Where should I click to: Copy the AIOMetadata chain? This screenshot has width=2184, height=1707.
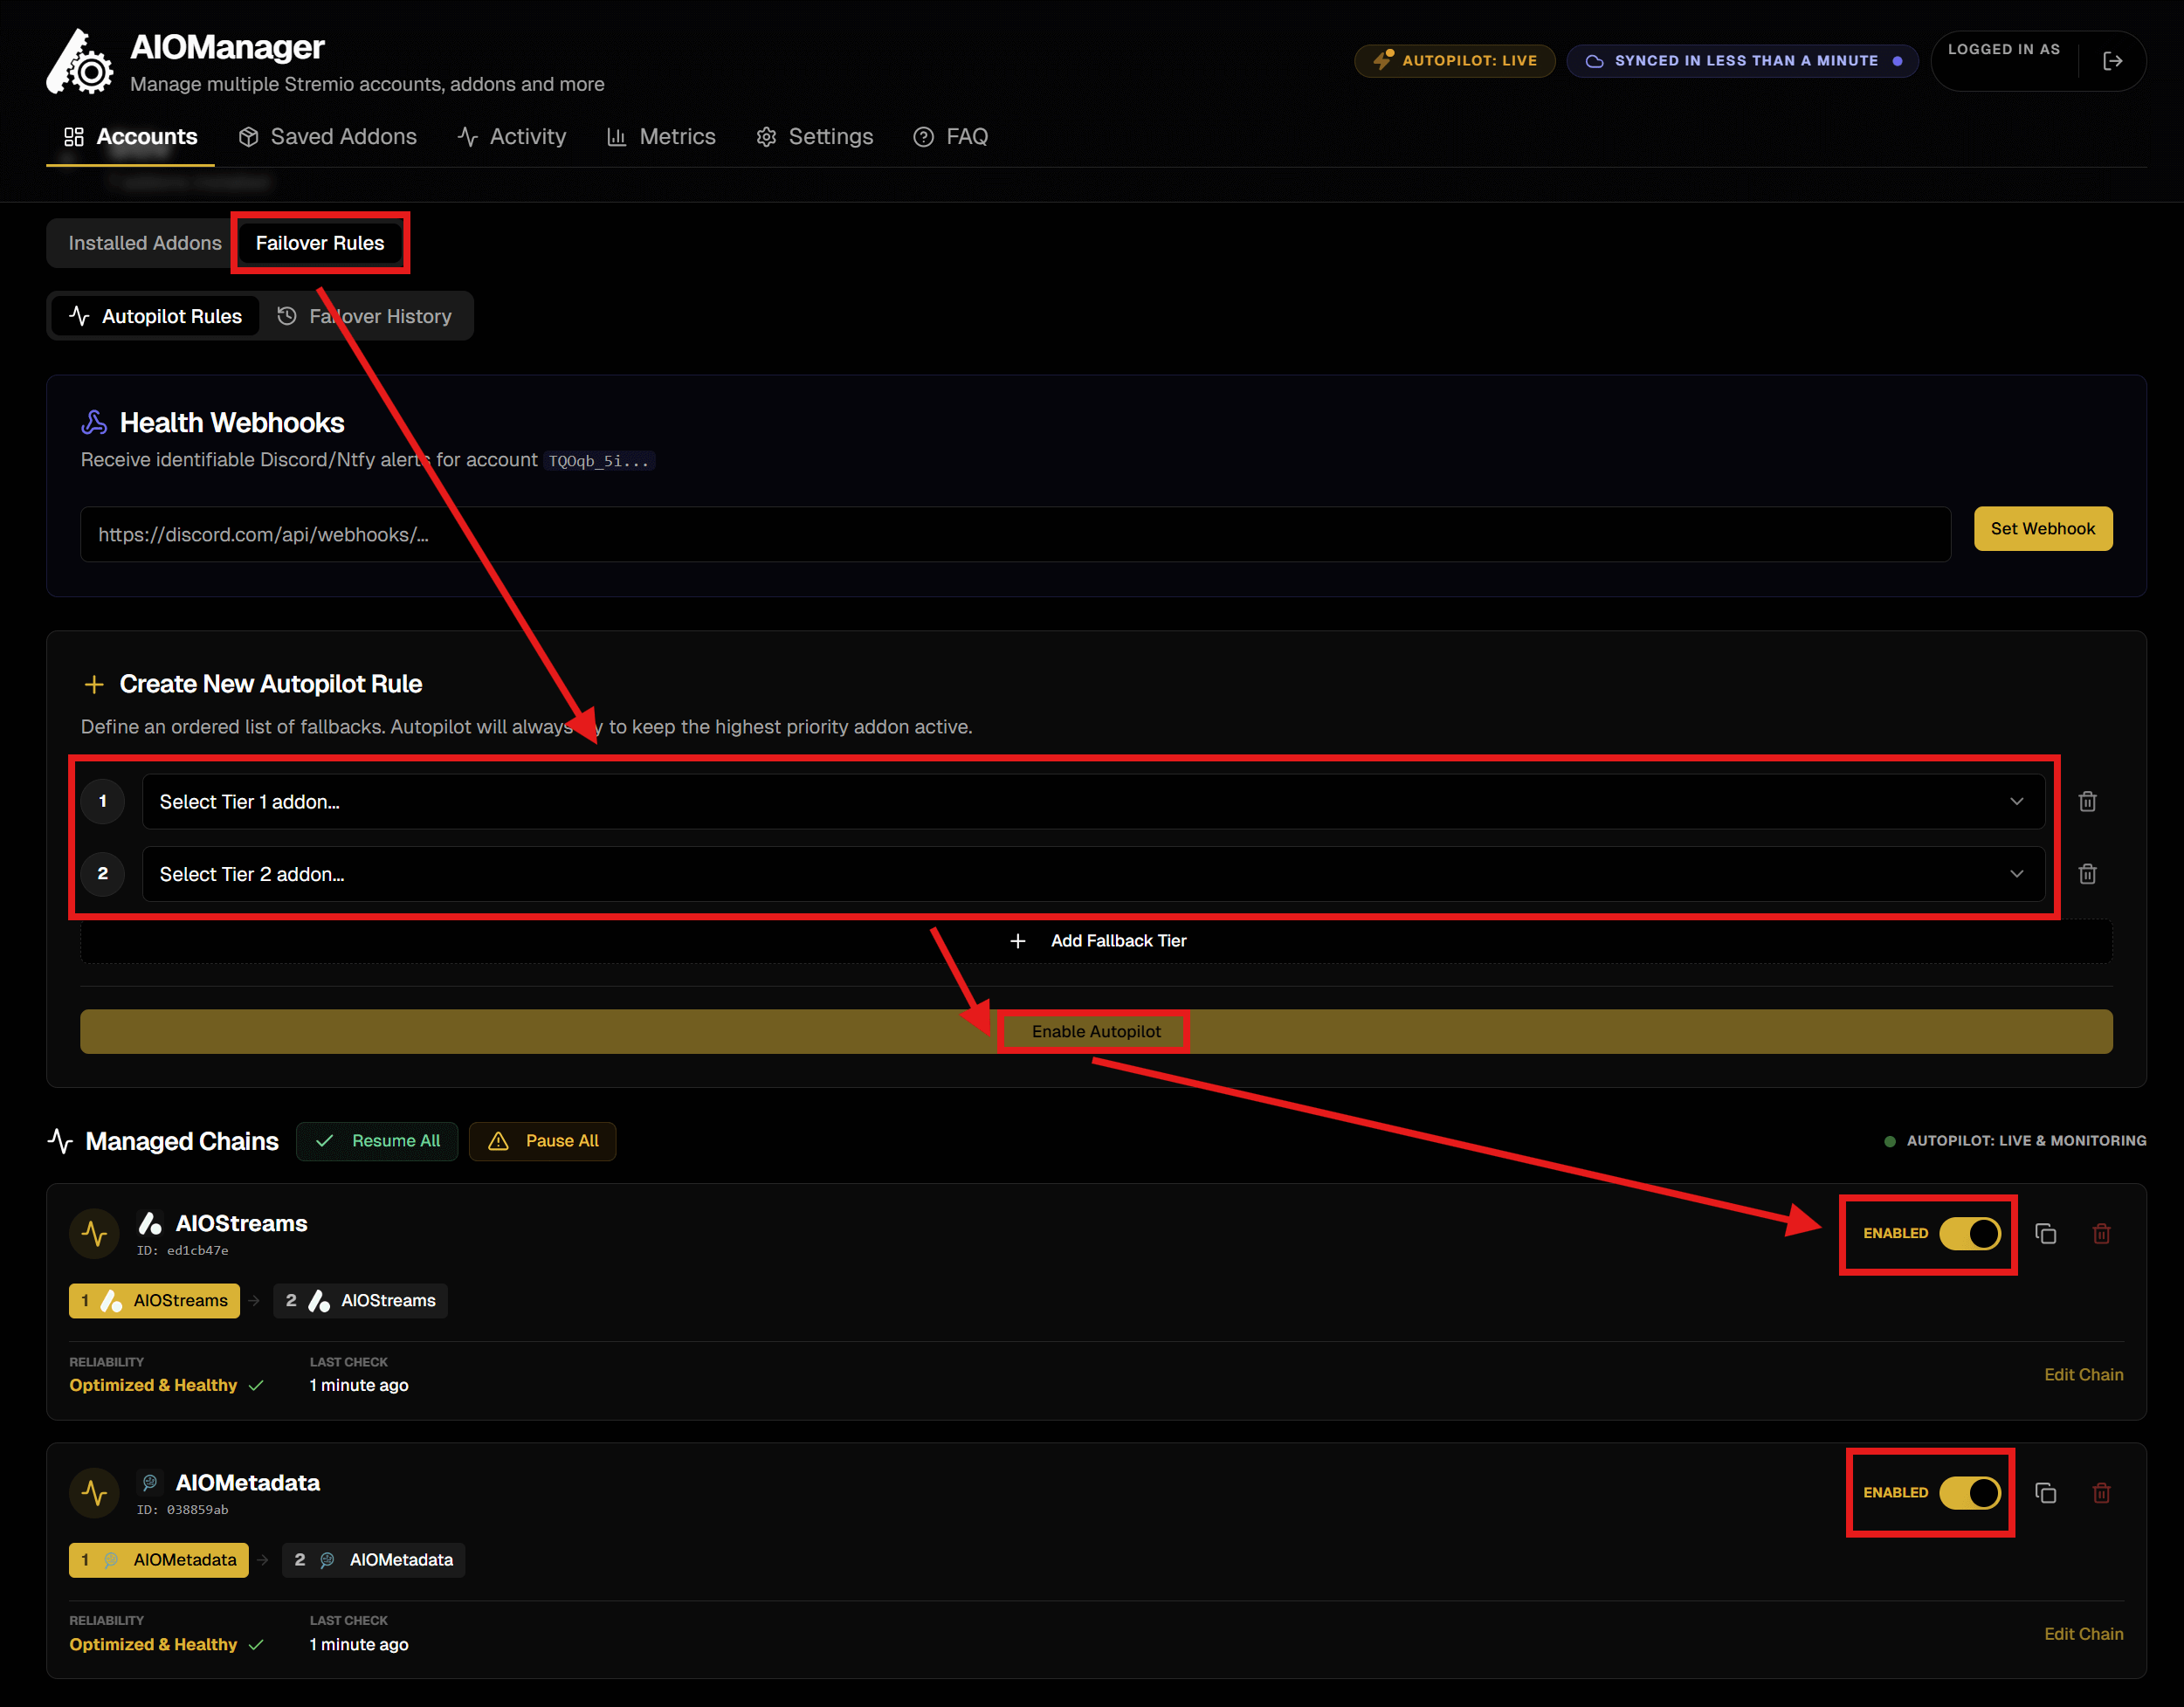coord(2045,1492)
